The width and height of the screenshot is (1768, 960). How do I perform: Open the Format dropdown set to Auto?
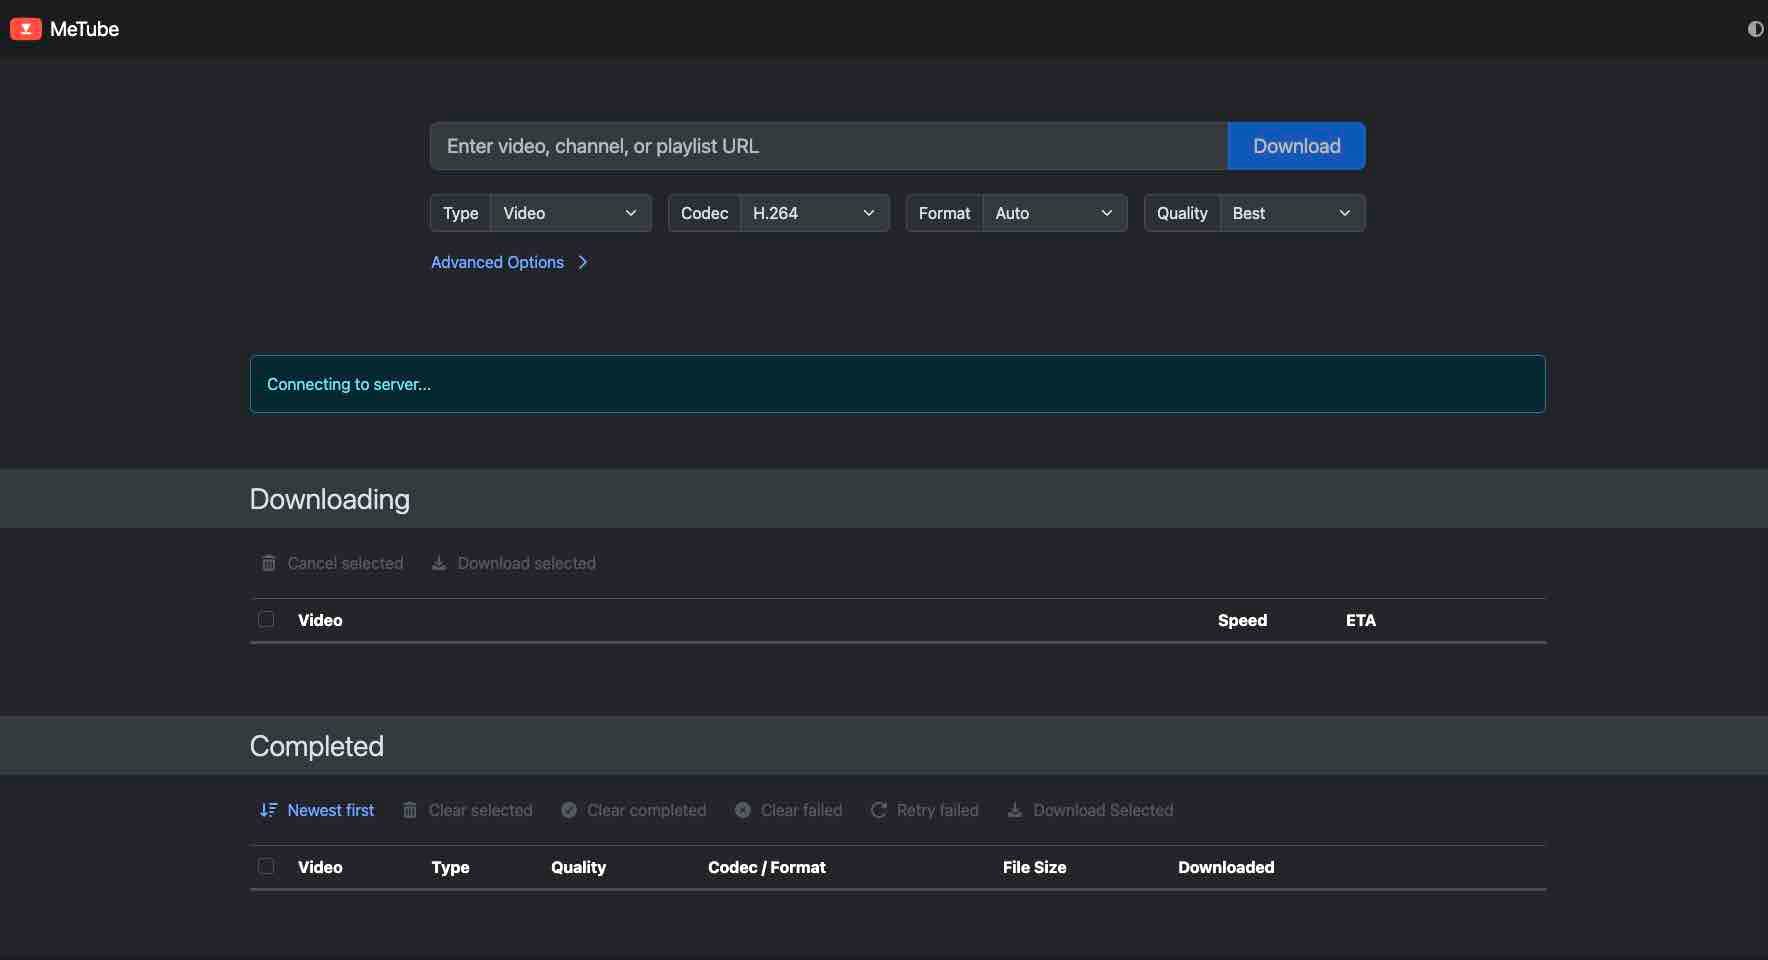pyautogui.click(x=1054, y=213)
